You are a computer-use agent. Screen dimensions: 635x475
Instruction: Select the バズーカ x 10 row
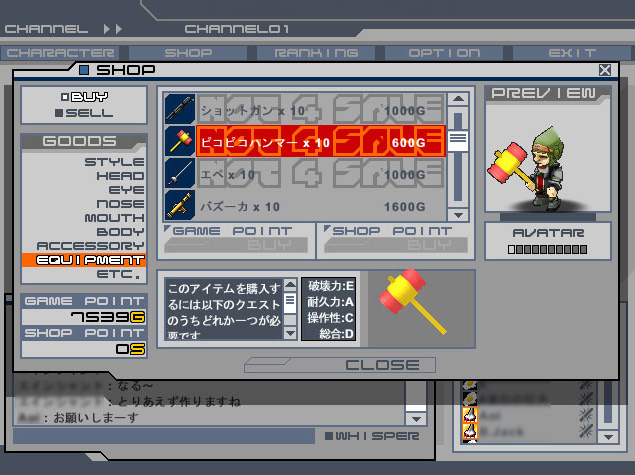(305, 205)
